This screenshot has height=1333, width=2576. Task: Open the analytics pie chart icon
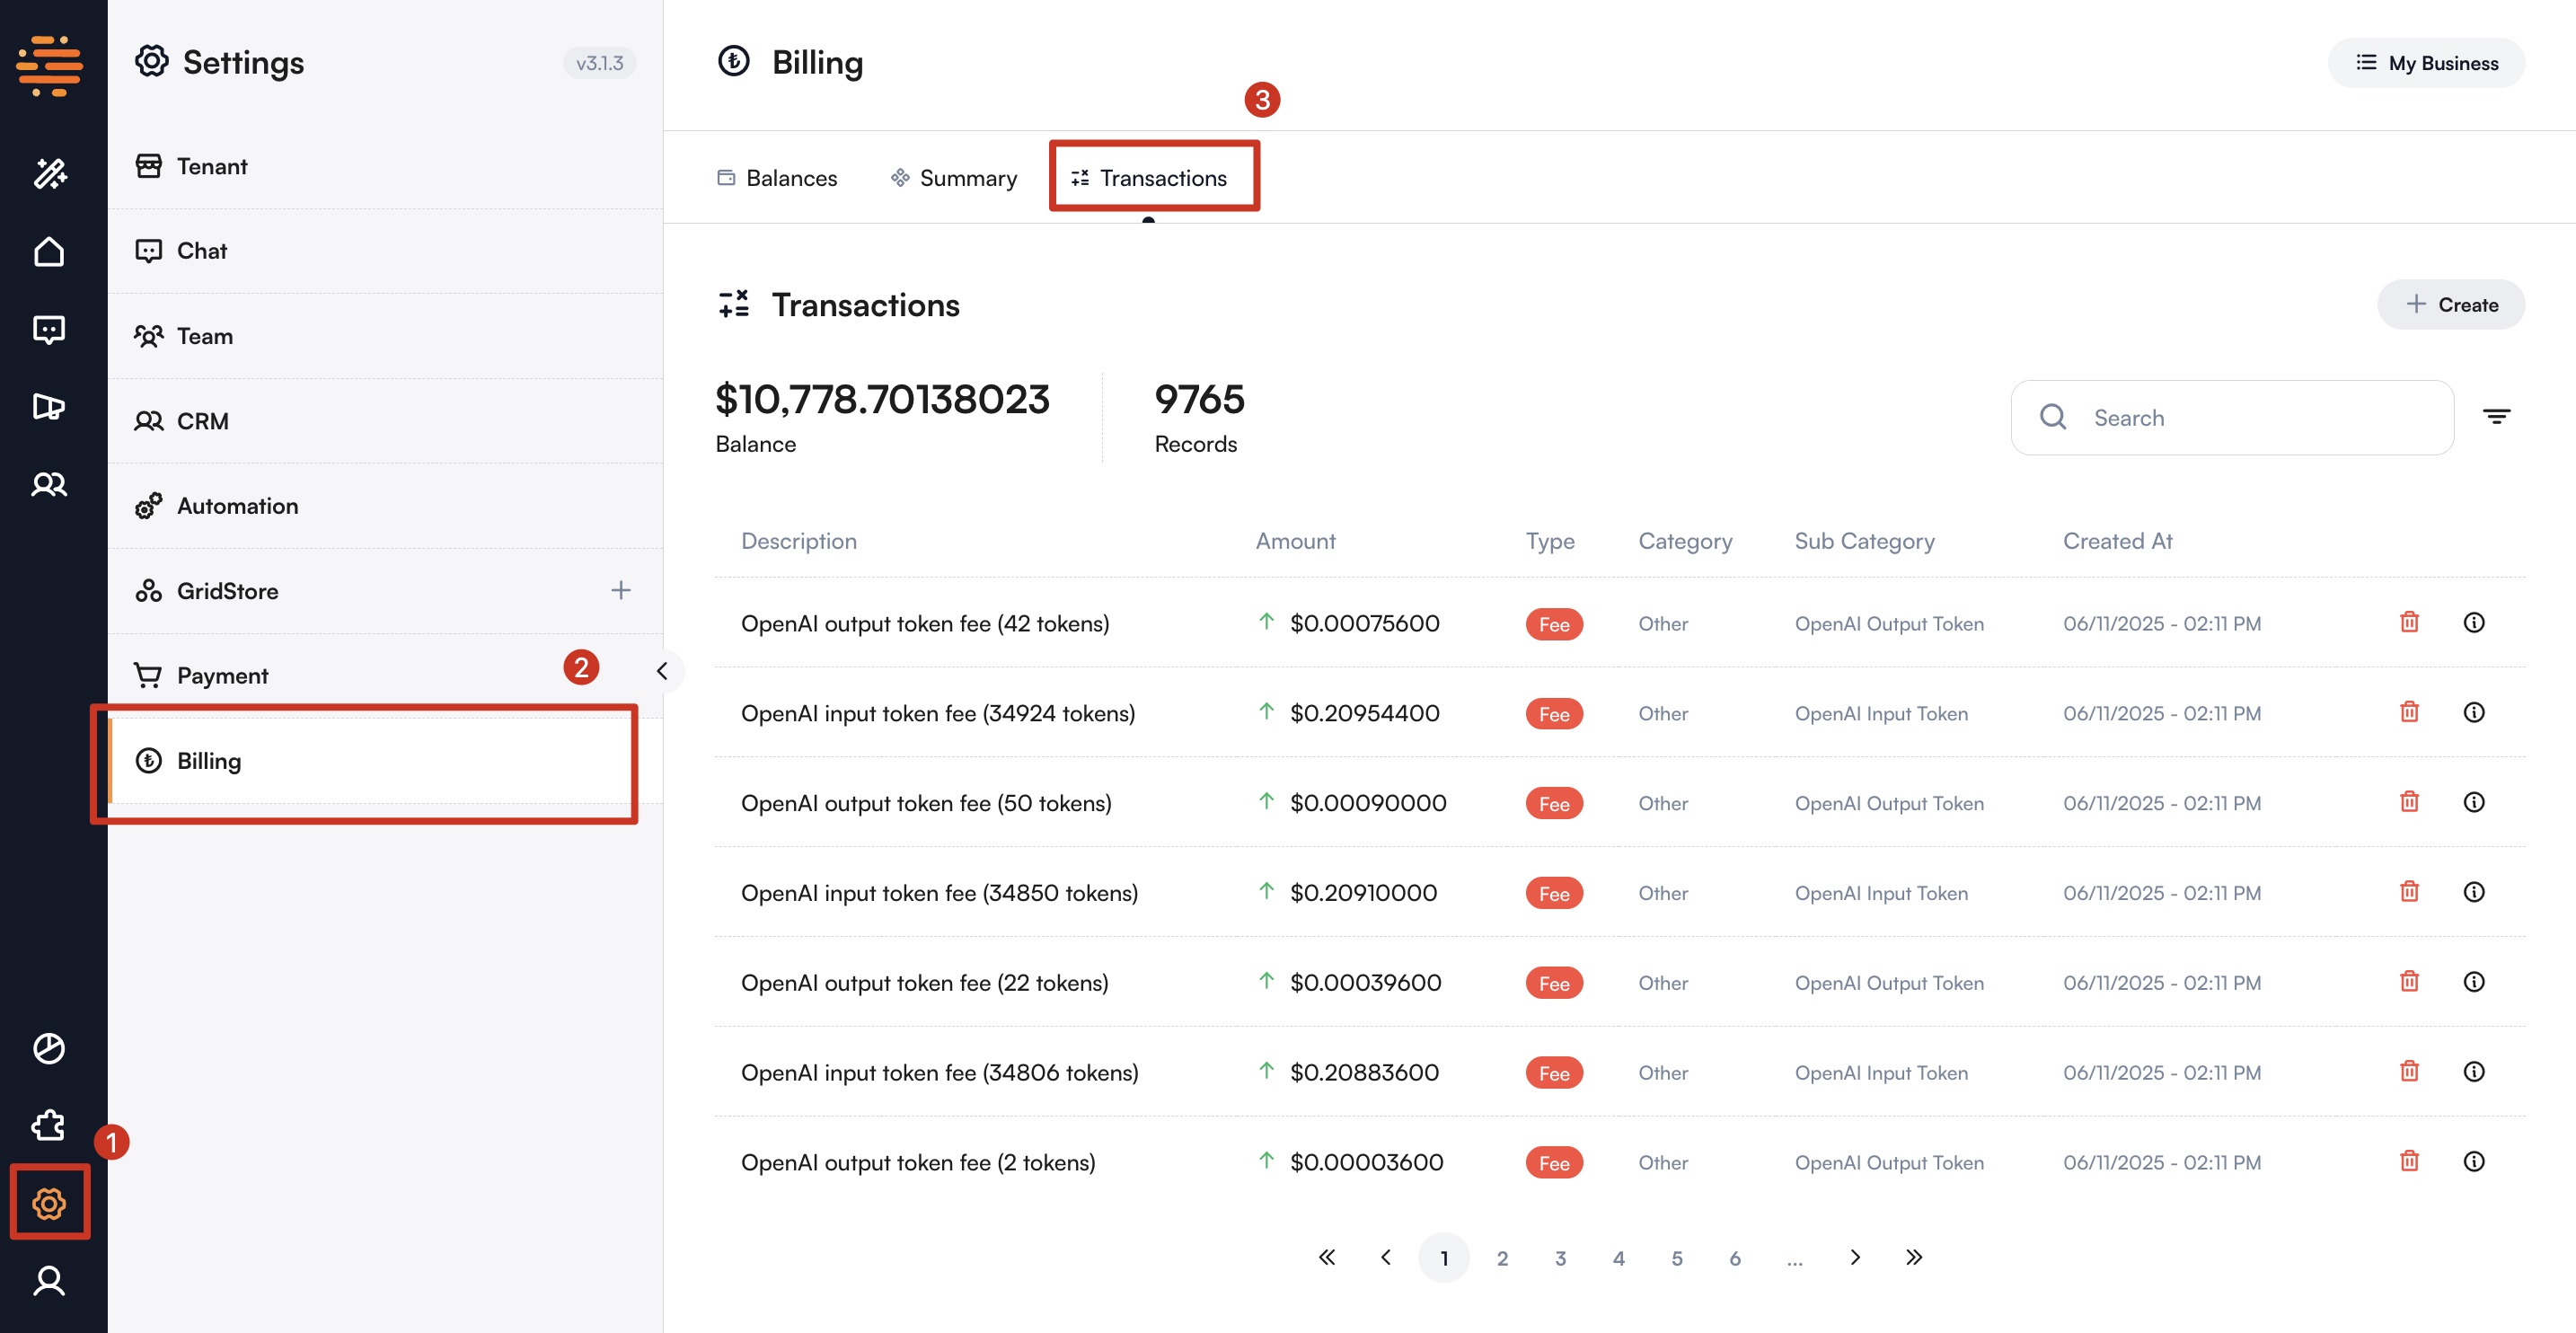(49, 1047)
